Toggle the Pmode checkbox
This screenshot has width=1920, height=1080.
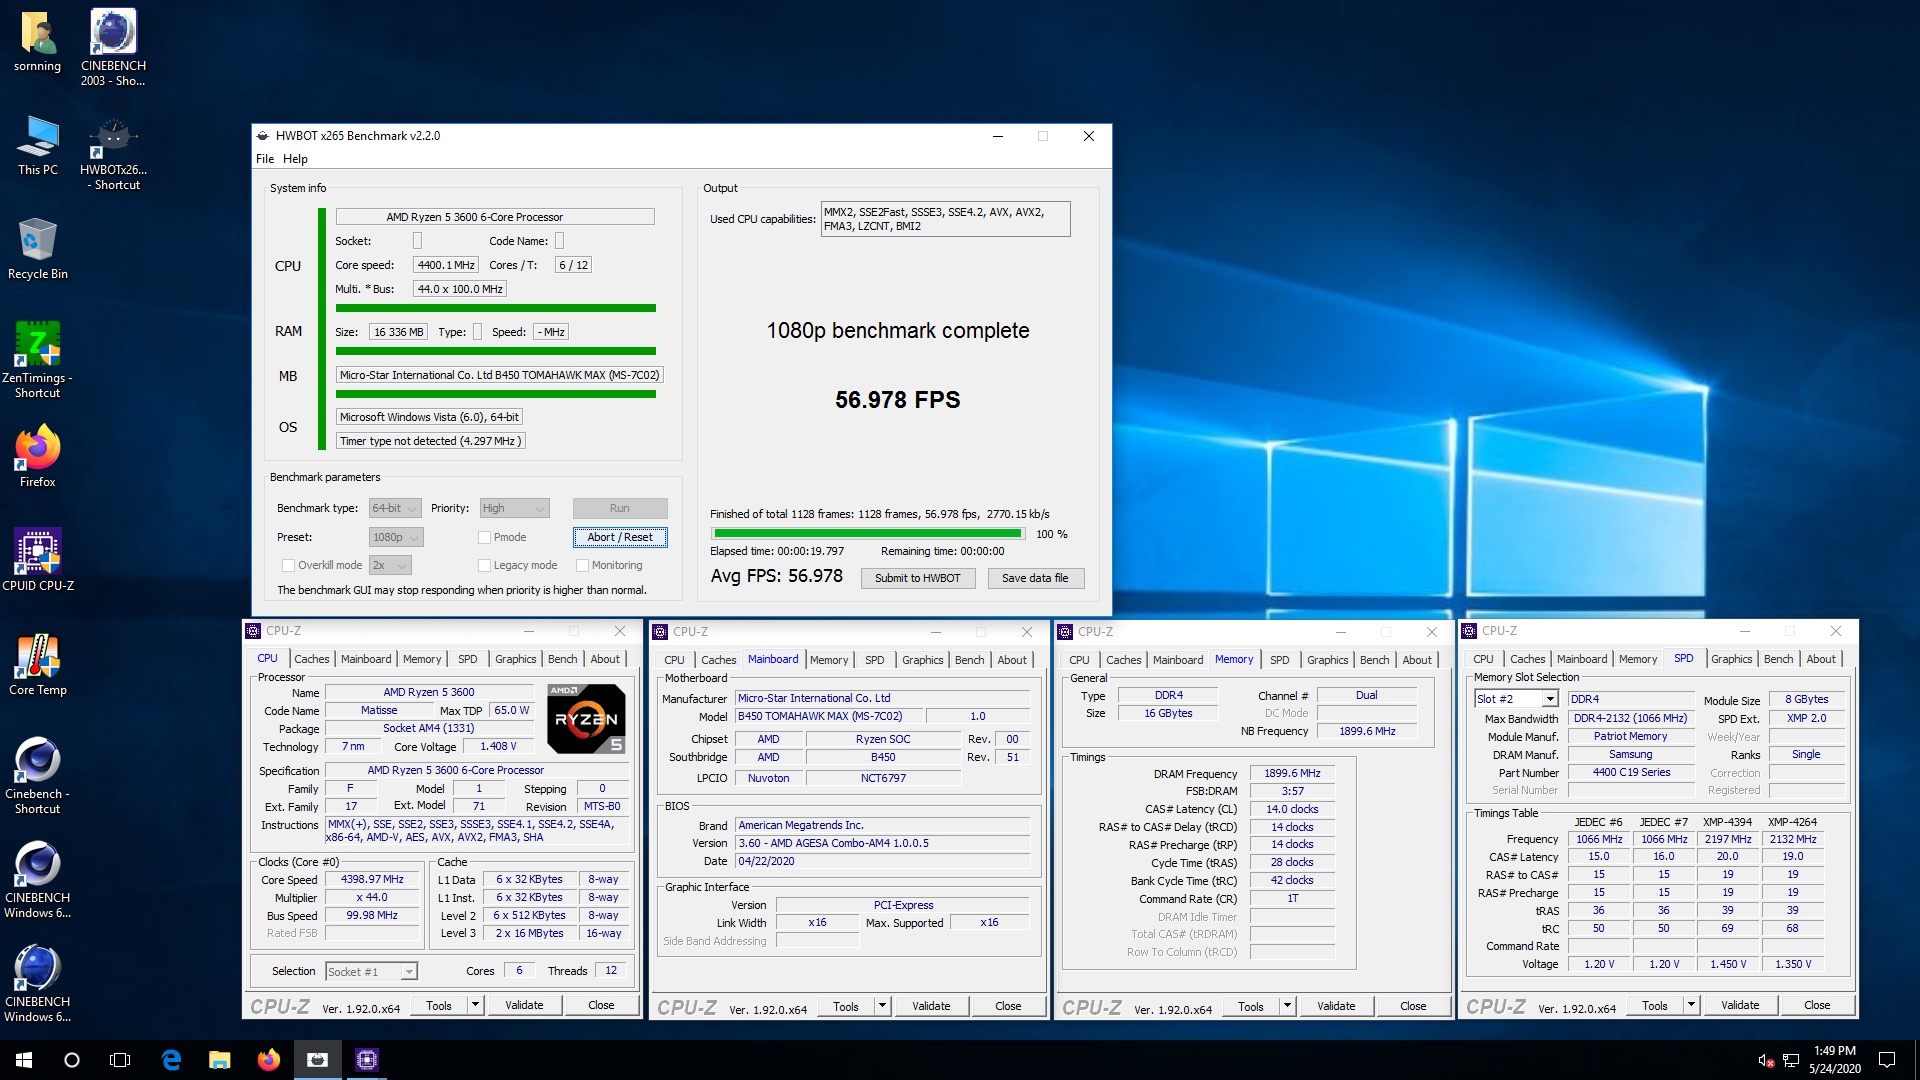coord(485,537)
